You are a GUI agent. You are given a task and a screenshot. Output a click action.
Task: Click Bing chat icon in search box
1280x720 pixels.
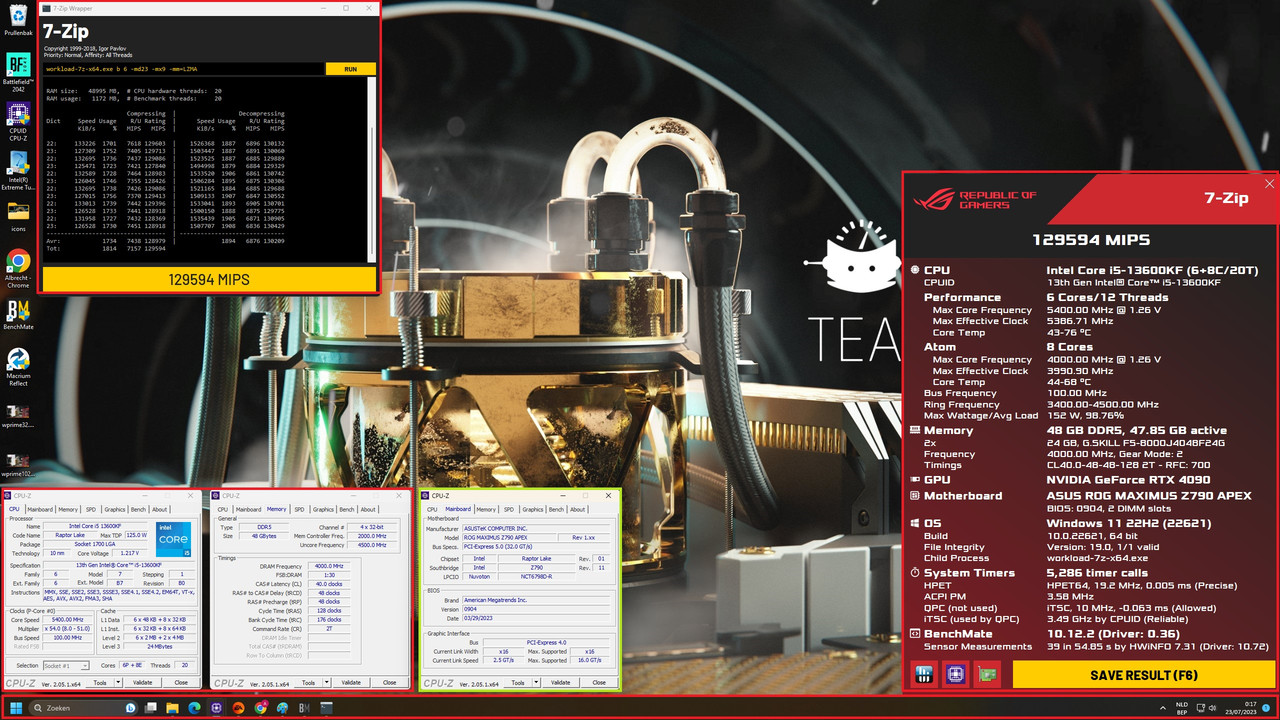click(131, 708)
